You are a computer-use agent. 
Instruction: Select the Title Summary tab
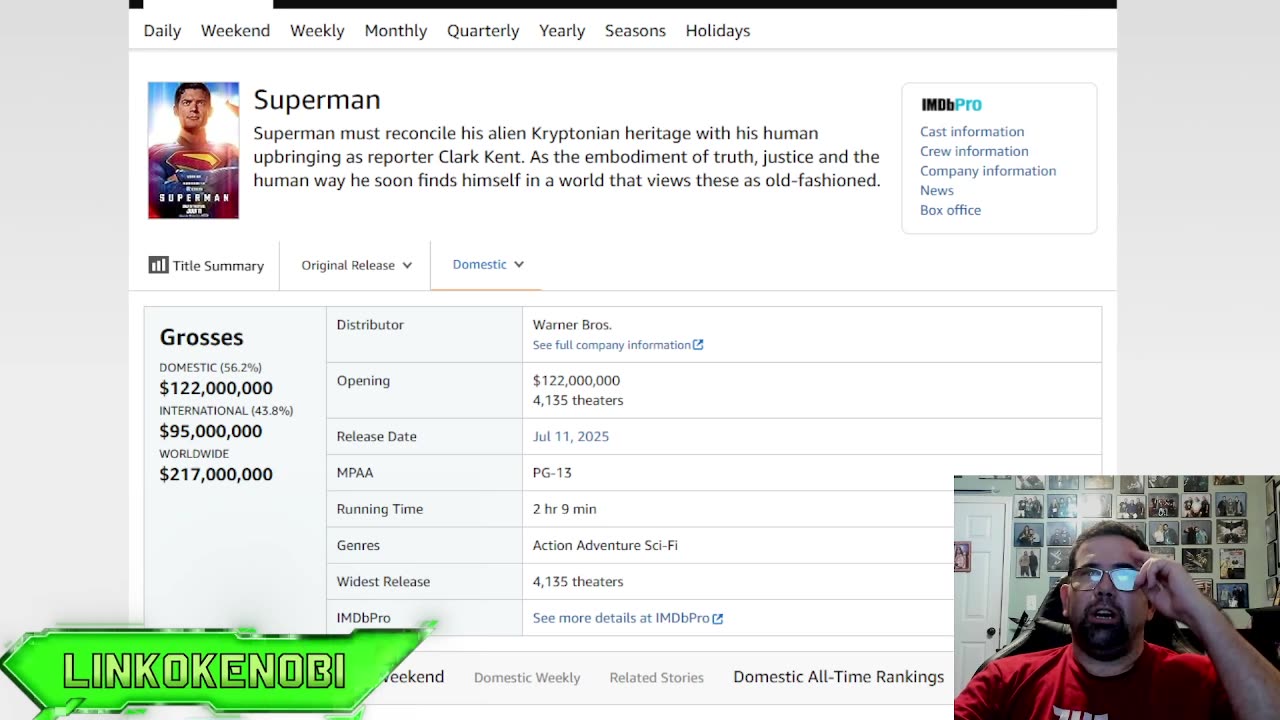coord(207,265)
